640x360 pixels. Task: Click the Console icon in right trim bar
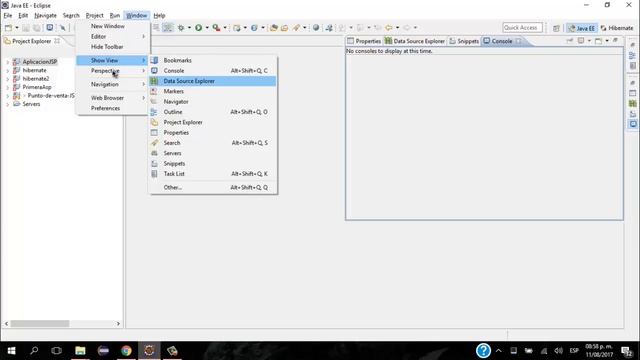point(632,124)
